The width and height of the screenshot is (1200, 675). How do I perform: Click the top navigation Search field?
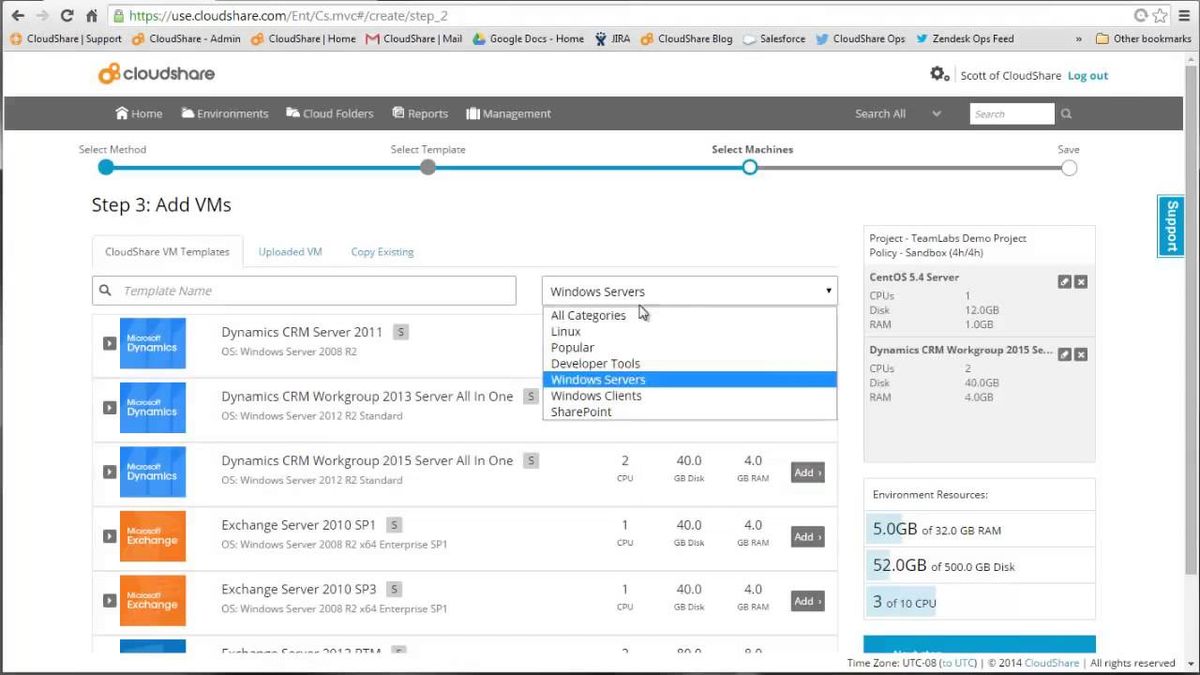click(x=1012, y=114)
